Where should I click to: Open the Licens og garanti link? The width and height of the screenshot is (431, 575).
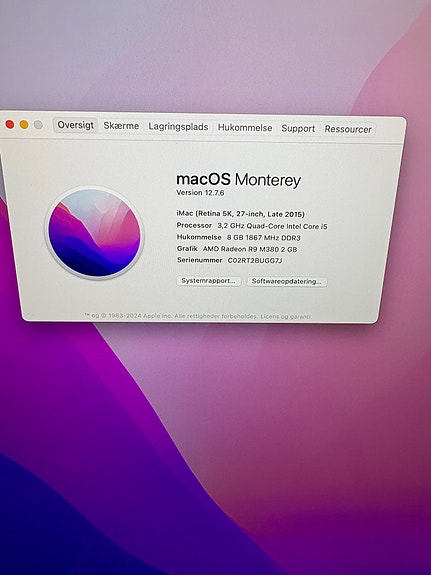click(286, 316)
